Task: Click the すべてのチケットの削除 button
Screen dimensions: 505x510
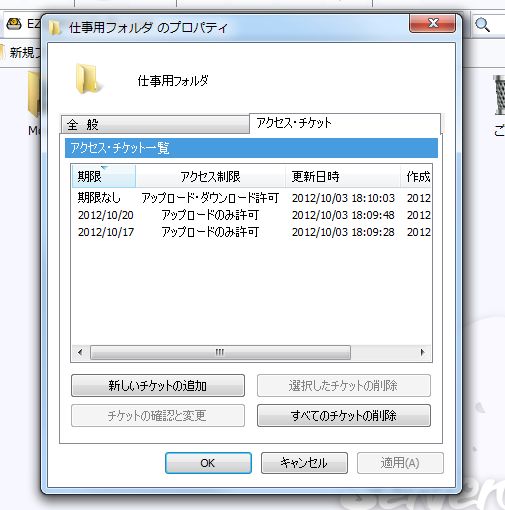Action: pyautogui.click(x=344, y=415)
